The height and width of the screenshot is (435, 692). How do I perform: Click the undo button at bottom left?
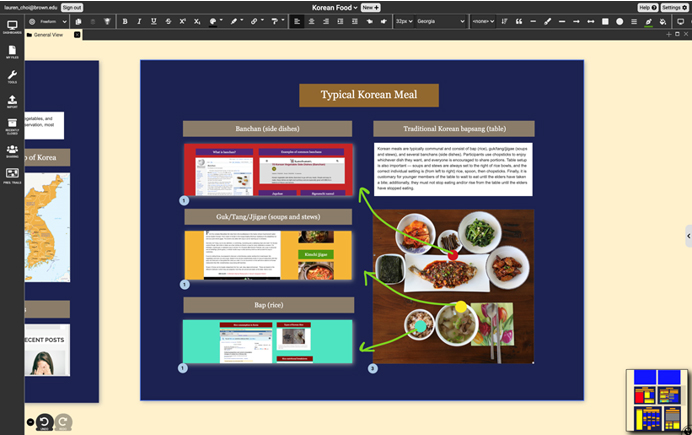[44, 422]
